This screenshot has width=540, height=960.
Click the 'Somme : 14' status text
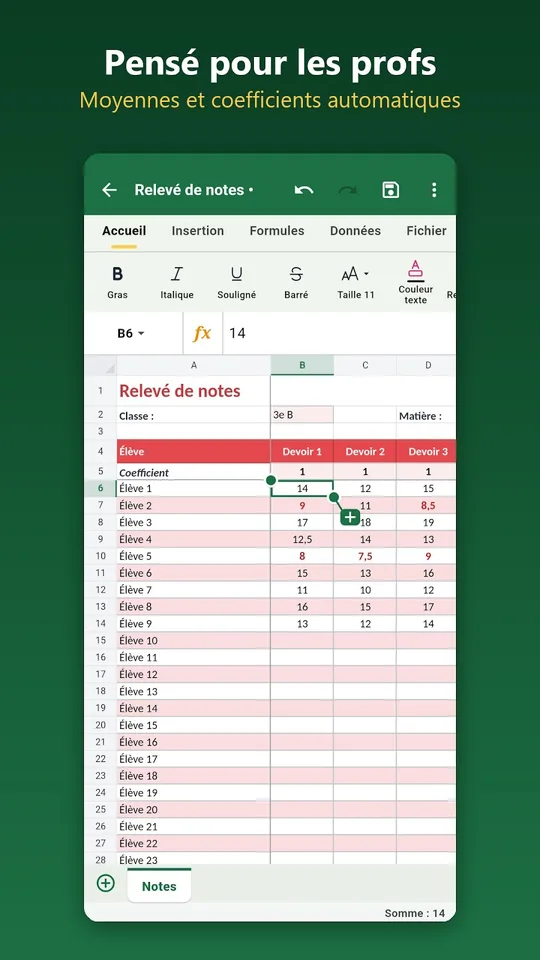pyautogui.click(x=414, y=913)
